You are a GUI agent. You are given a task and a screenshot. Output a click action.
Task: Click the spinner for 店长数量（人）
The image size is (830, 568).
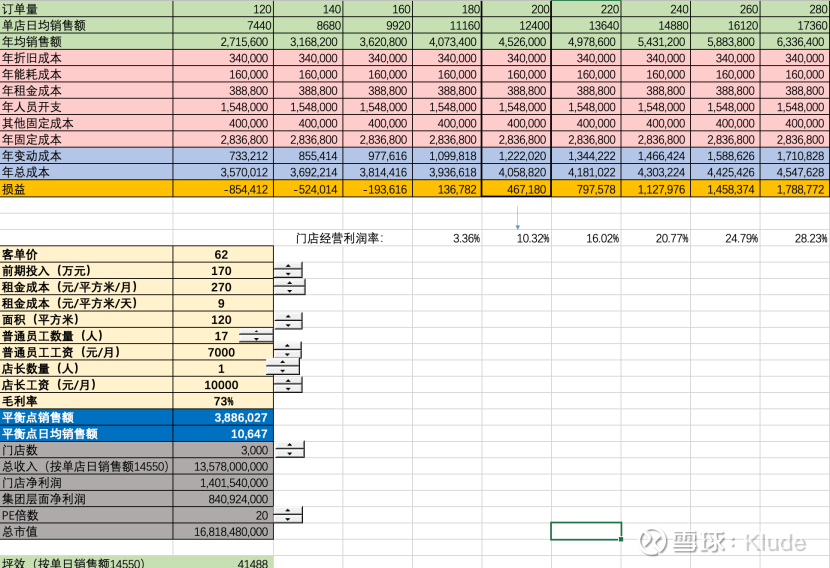pos(283,367)
